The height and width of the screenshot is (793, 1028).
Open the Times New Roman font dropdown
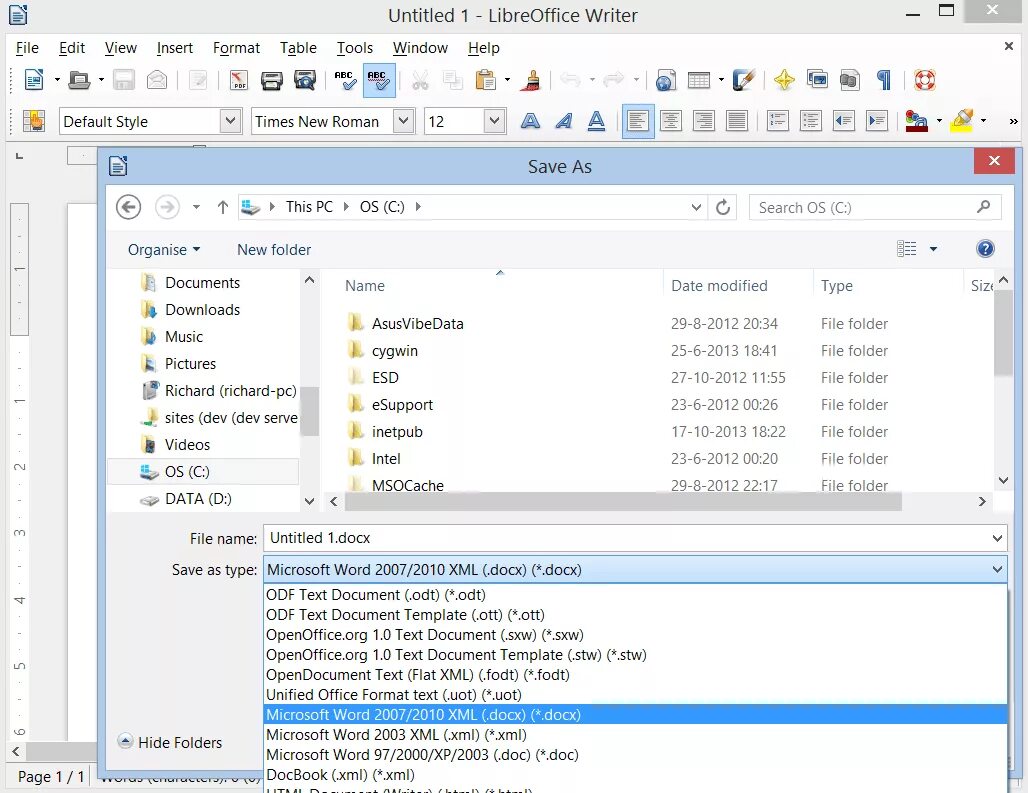[x=404, y=121]
